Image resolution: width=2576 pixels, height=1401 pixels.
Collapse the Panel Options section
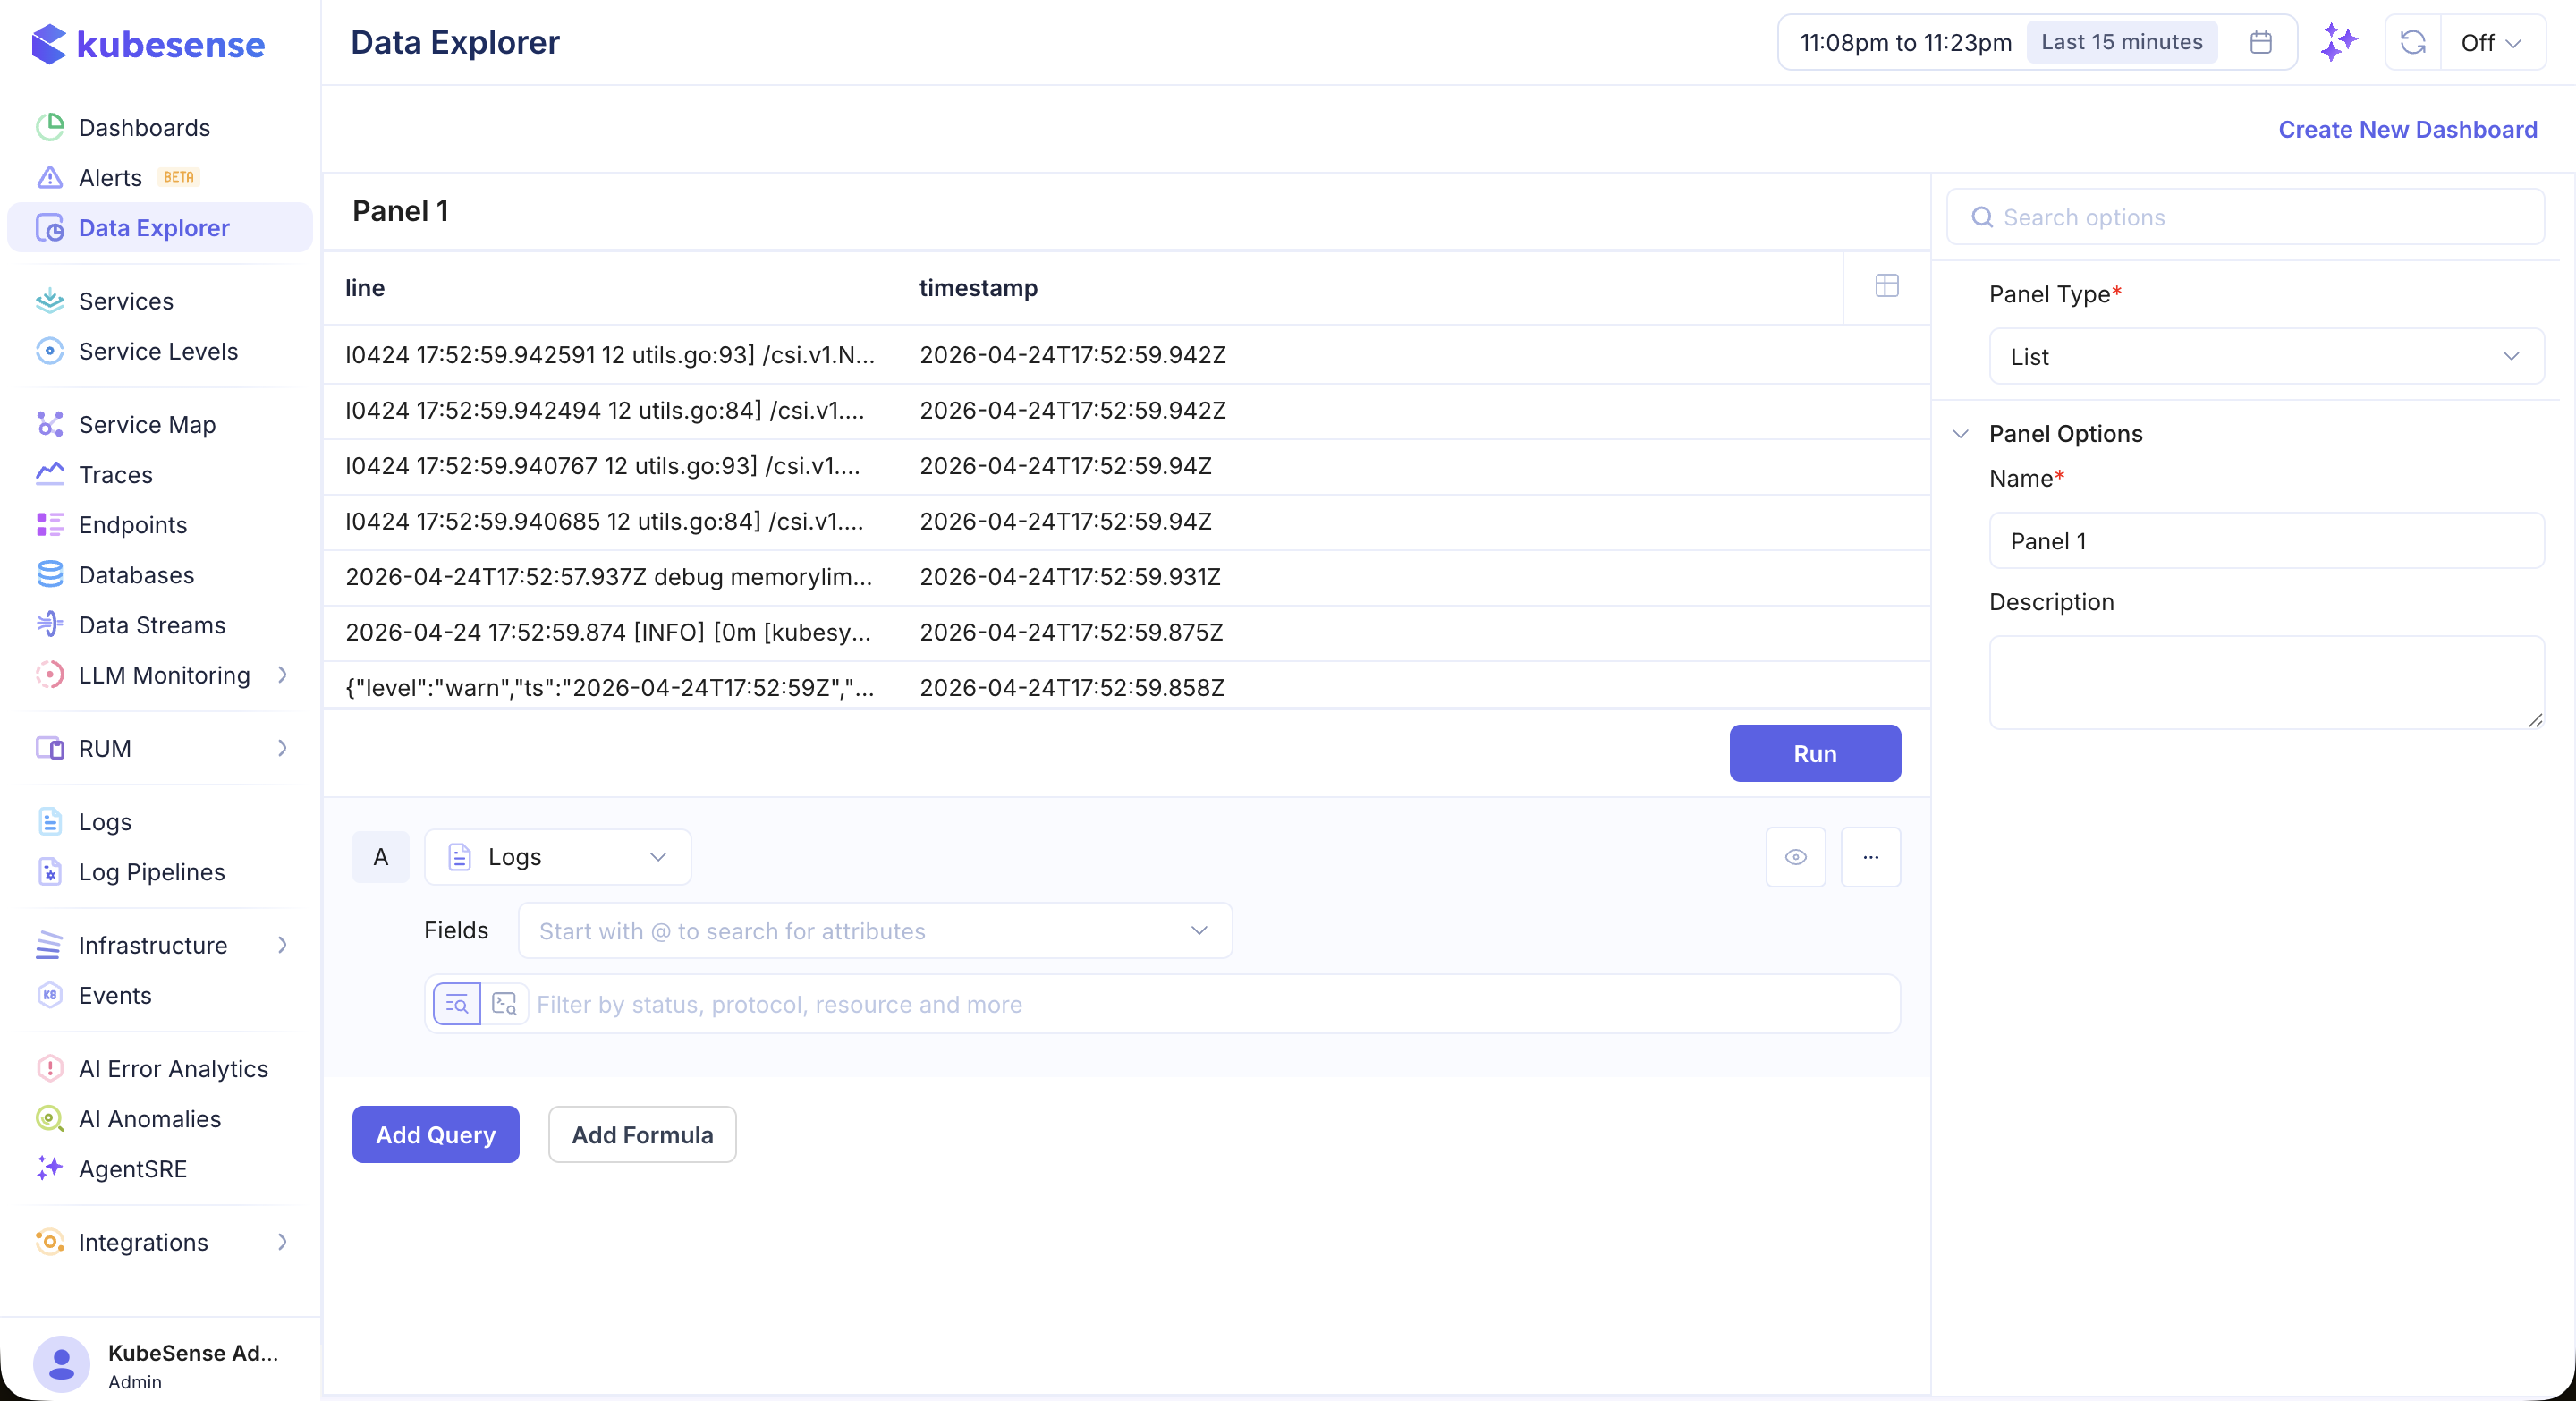[x=1960, y=433]
